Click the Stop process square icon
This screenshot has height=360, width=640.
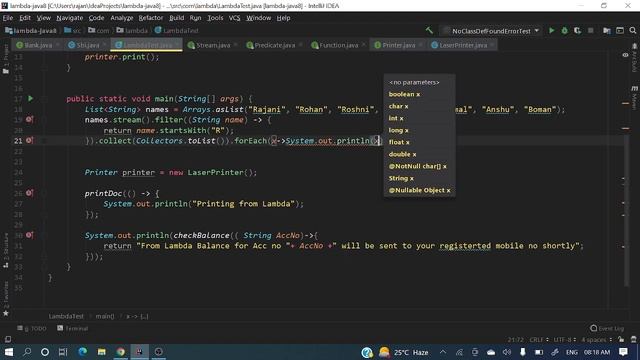coord(590,31)
